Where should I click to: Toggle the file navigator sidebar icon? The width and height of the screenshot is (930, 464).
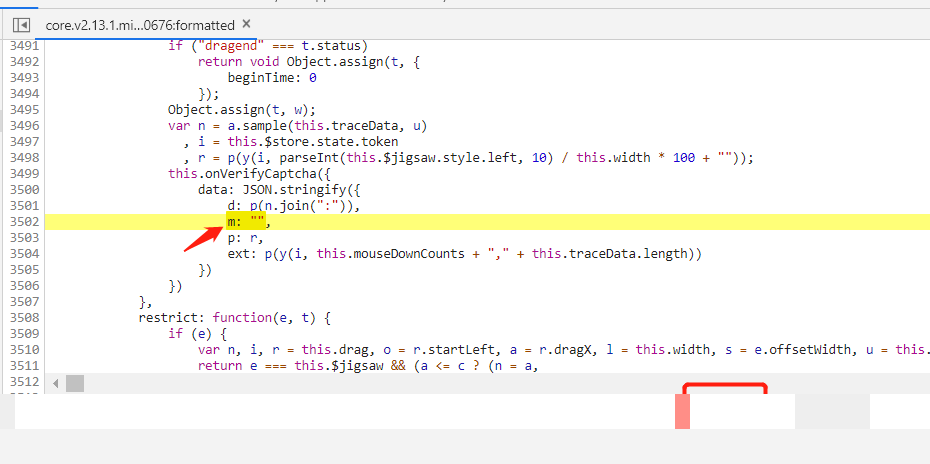point(21,24)
